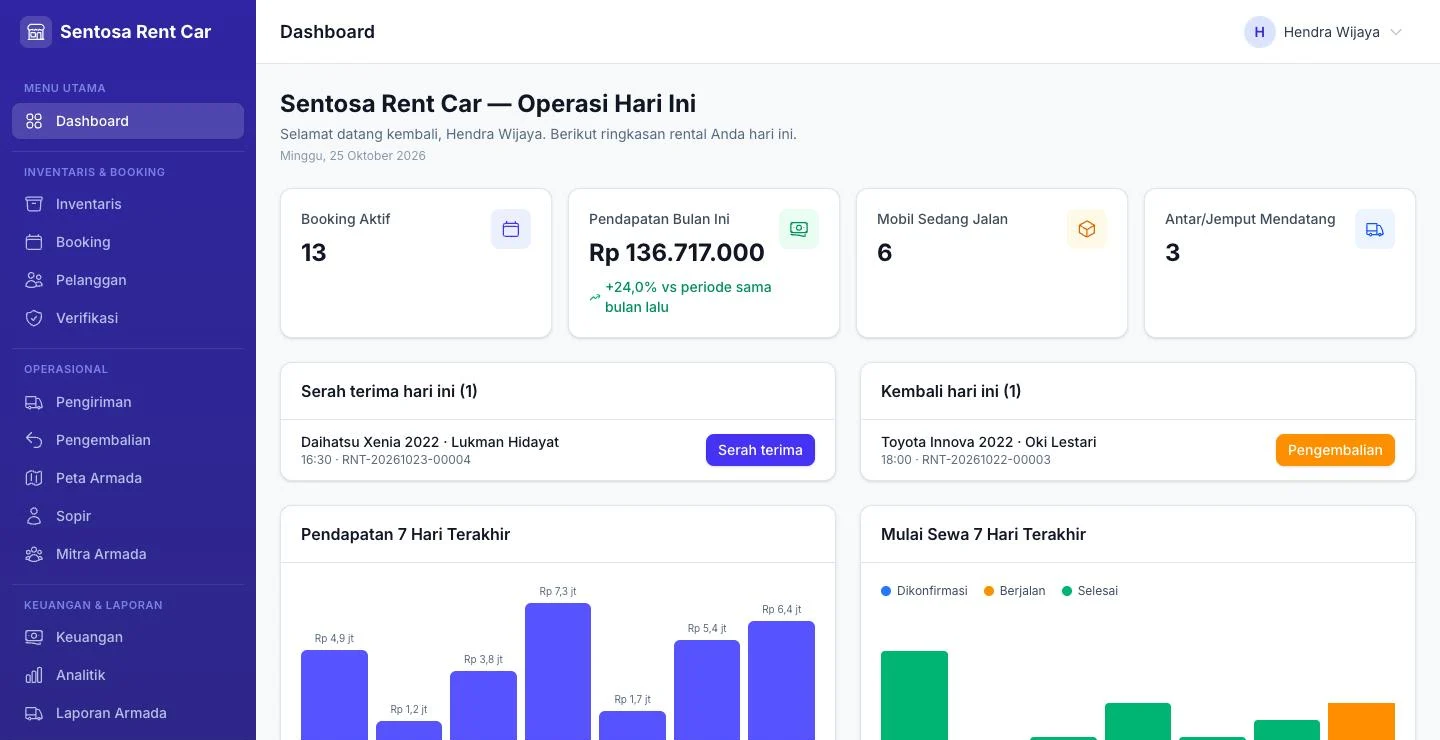
Task: Go to the Booking menu item
Action: [x=128, y=242]
